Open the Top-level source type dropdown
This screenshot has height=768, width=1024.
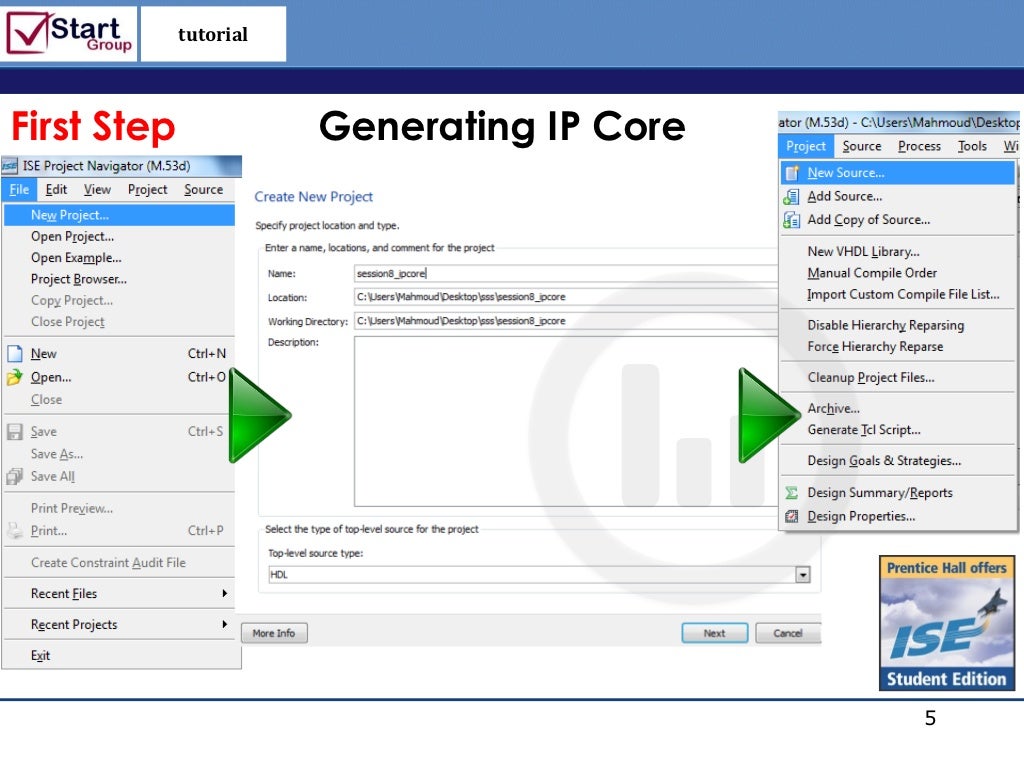pyautogui.click(x=803, y=575)
